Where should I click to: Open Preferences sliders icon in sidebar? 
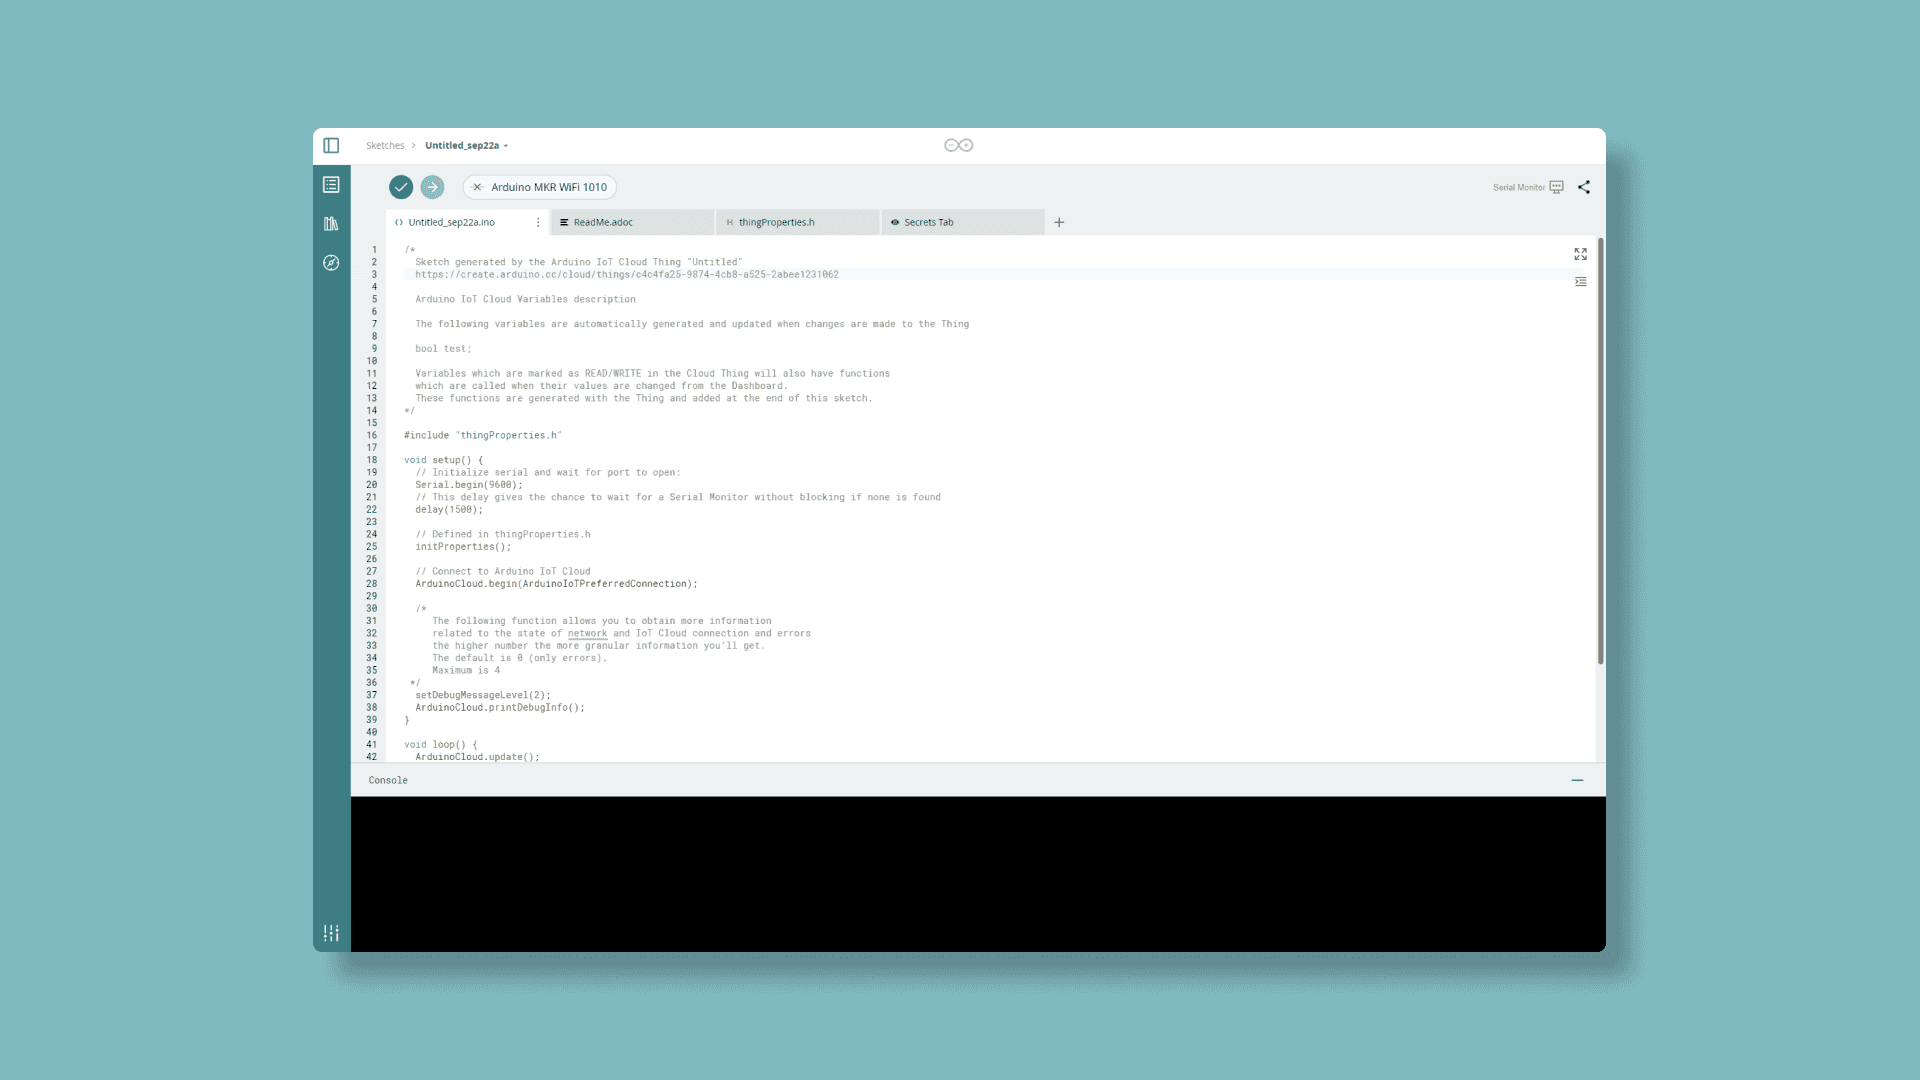click(331, 933)
